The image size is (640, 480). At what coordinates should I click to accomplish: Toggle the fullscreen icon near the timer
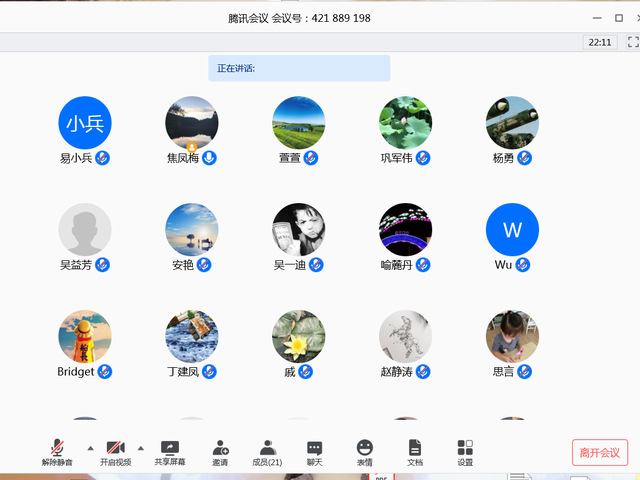[633, 42]
